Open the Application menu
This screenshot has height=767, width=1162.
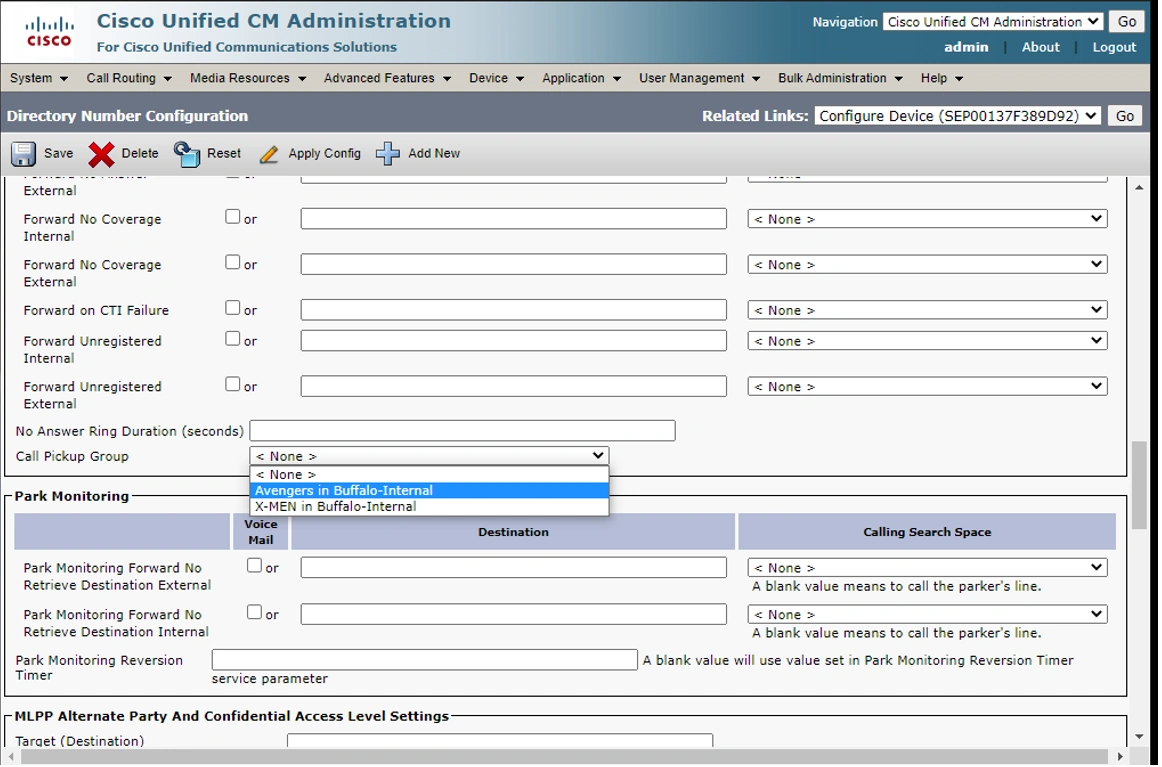click(x=581, y=78)
